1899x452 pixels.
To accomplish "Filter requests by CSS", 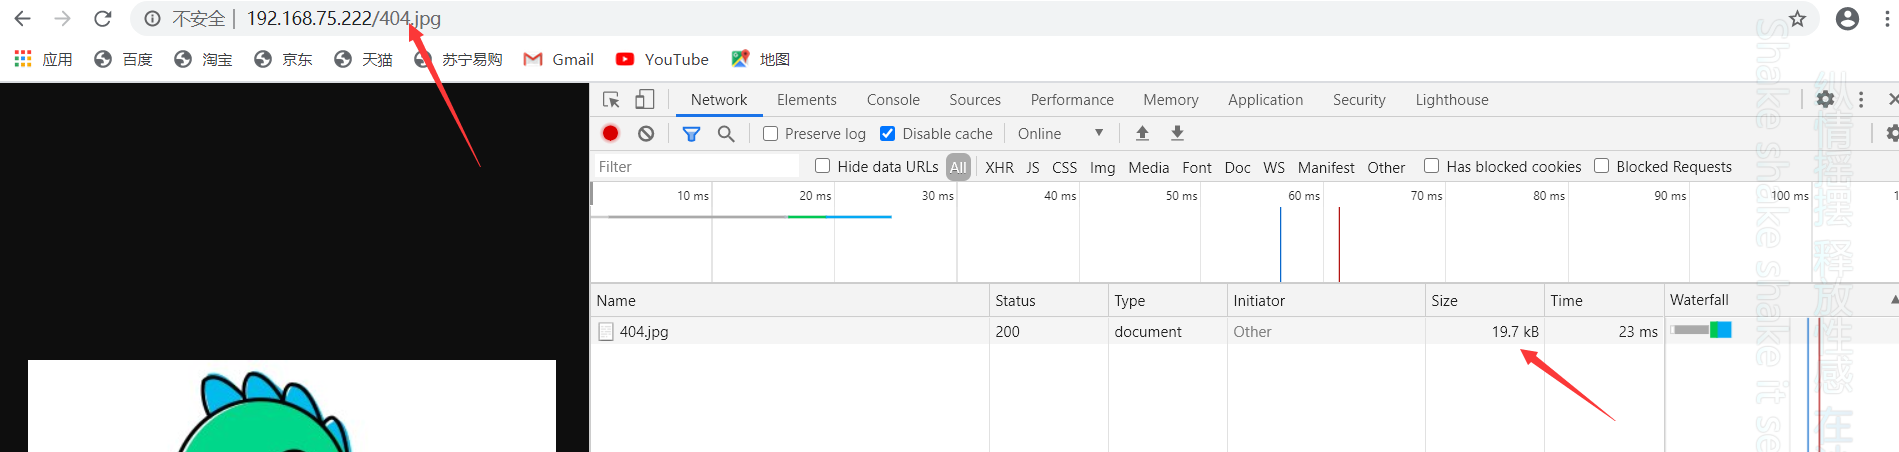I will (1064, 167).
